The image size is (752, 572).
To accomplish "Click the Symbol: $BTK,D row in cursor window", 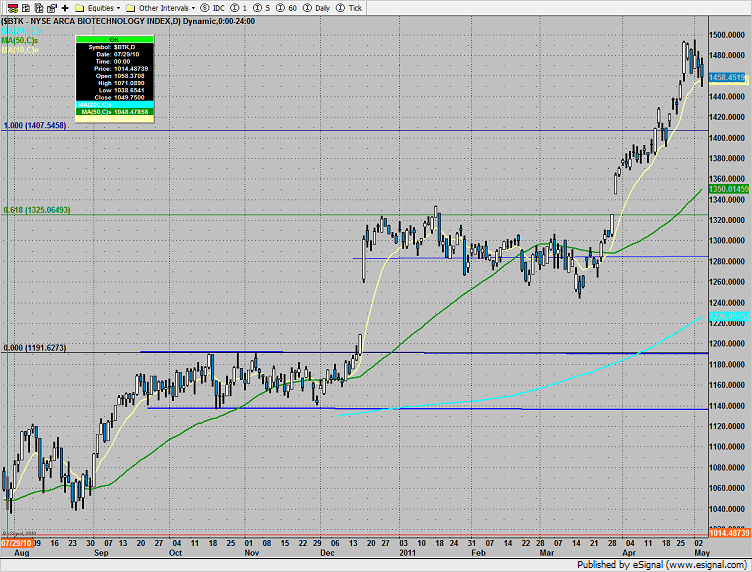I will coord(115,47).
